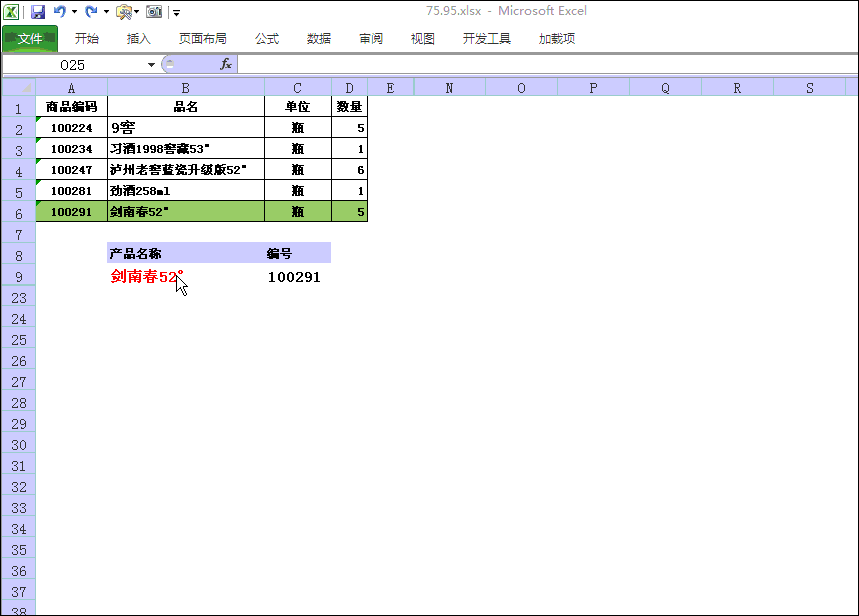
Task: Select red 剑南春52° cell in row 9
Action: click(x=186, y=276)
